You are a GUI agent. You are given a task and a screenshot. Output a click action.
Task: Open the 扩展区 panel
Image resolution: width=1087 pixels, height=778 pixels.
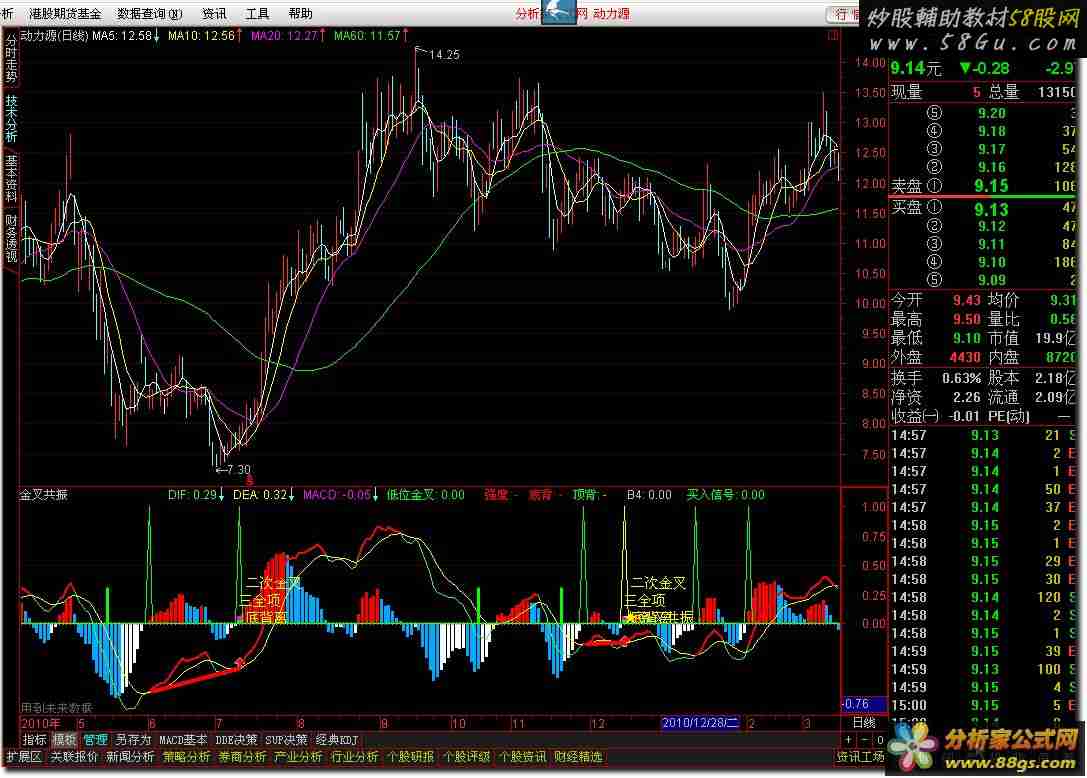(24, 757)
